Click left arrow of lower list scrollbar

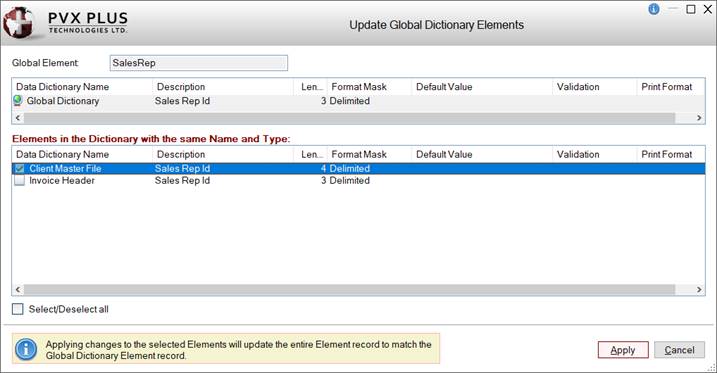18,289
